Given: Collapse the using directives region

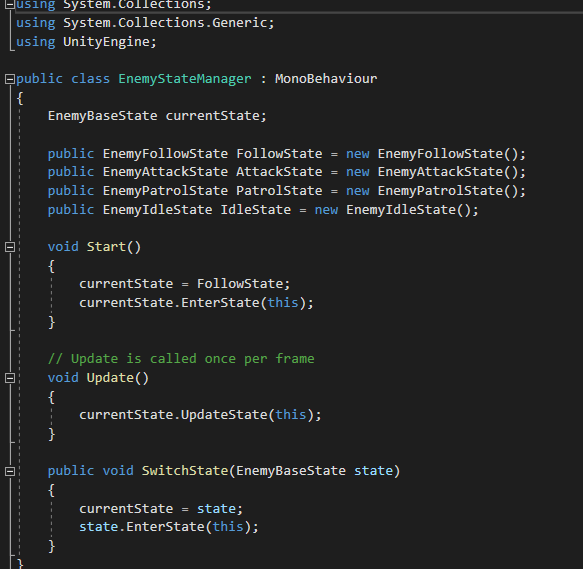Looking at the screenshot, I should (x=10, y=4).
